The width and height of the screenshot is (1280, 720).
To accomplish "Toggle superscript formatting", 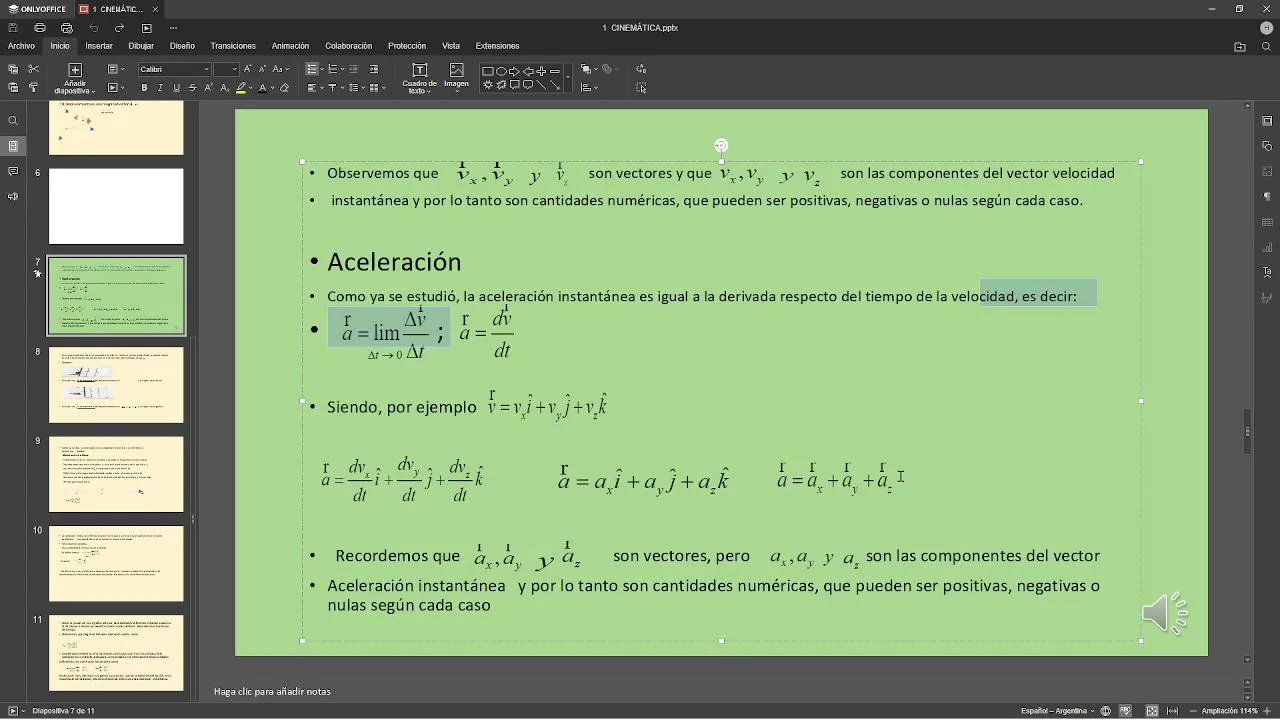I will tap(209, 88).
